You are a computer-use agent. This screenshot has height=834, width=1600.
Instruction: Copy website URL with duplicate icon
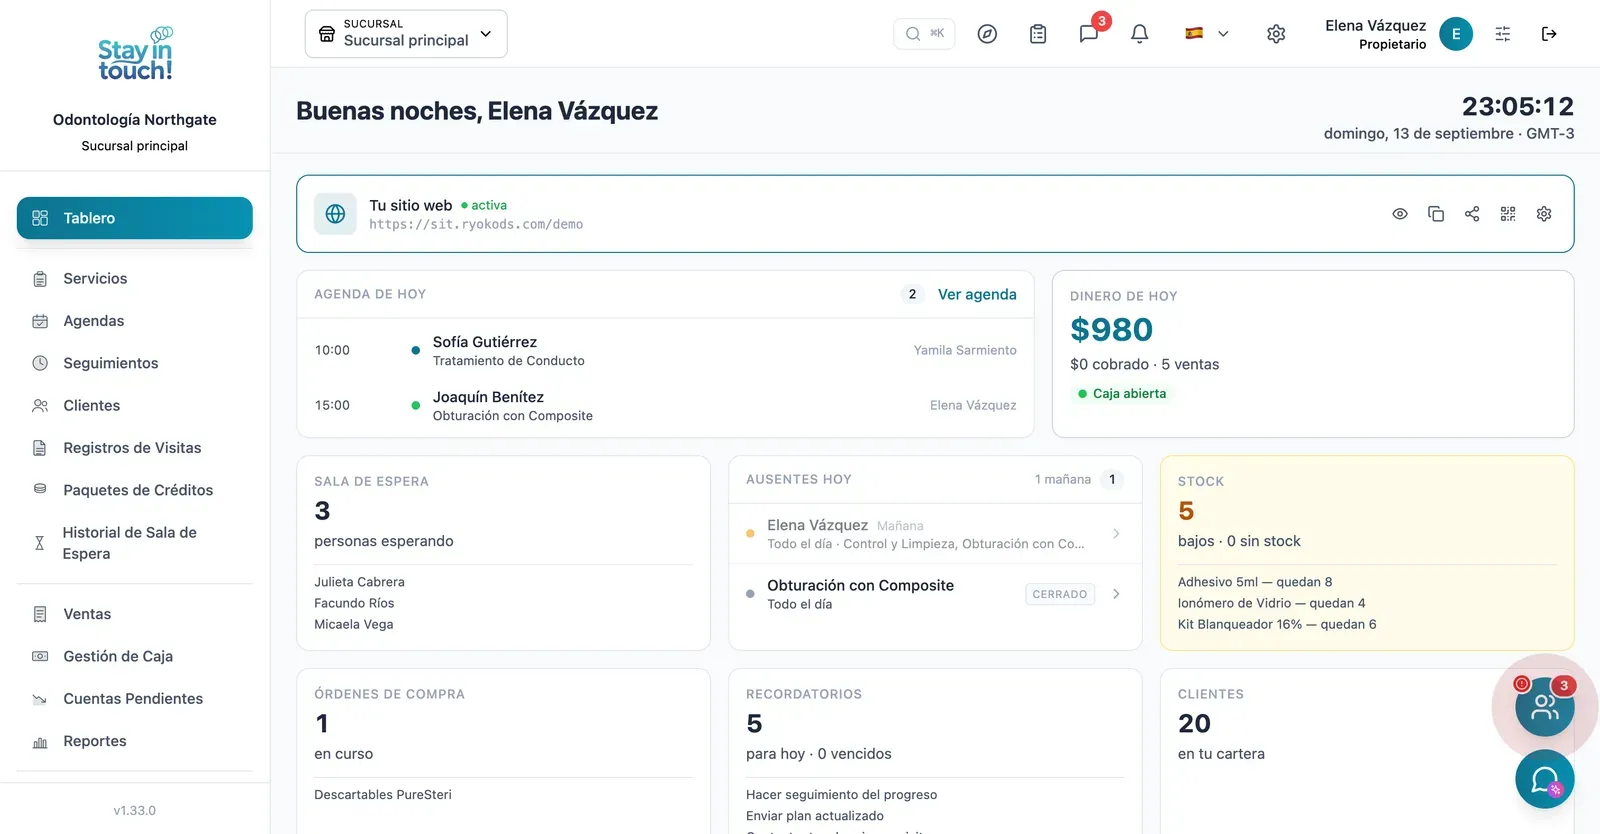tap(1436, 214)
